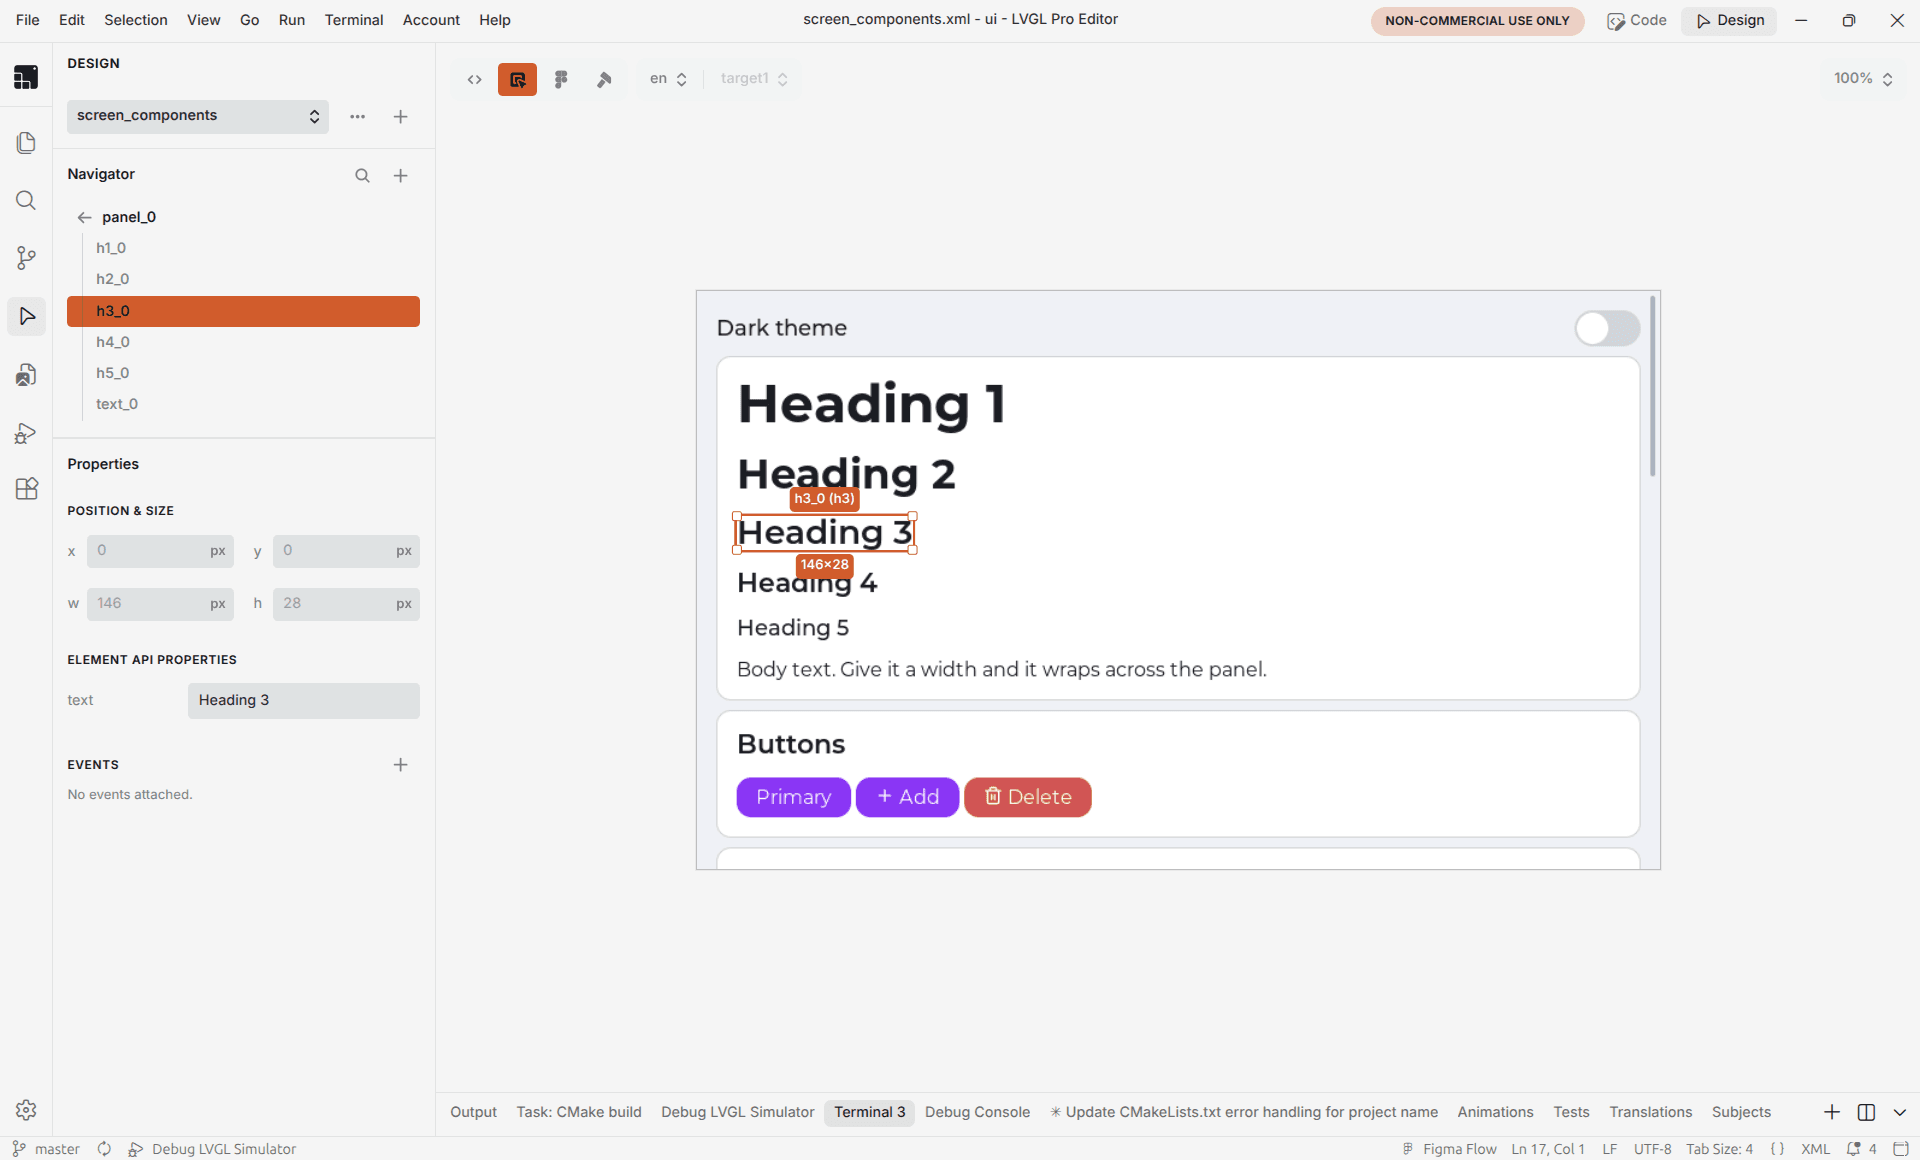The width and height of the screenshot is (1920, 1160).
Task: Open the three-dots menu beside screen_components
Action: (x=357, y=117)
